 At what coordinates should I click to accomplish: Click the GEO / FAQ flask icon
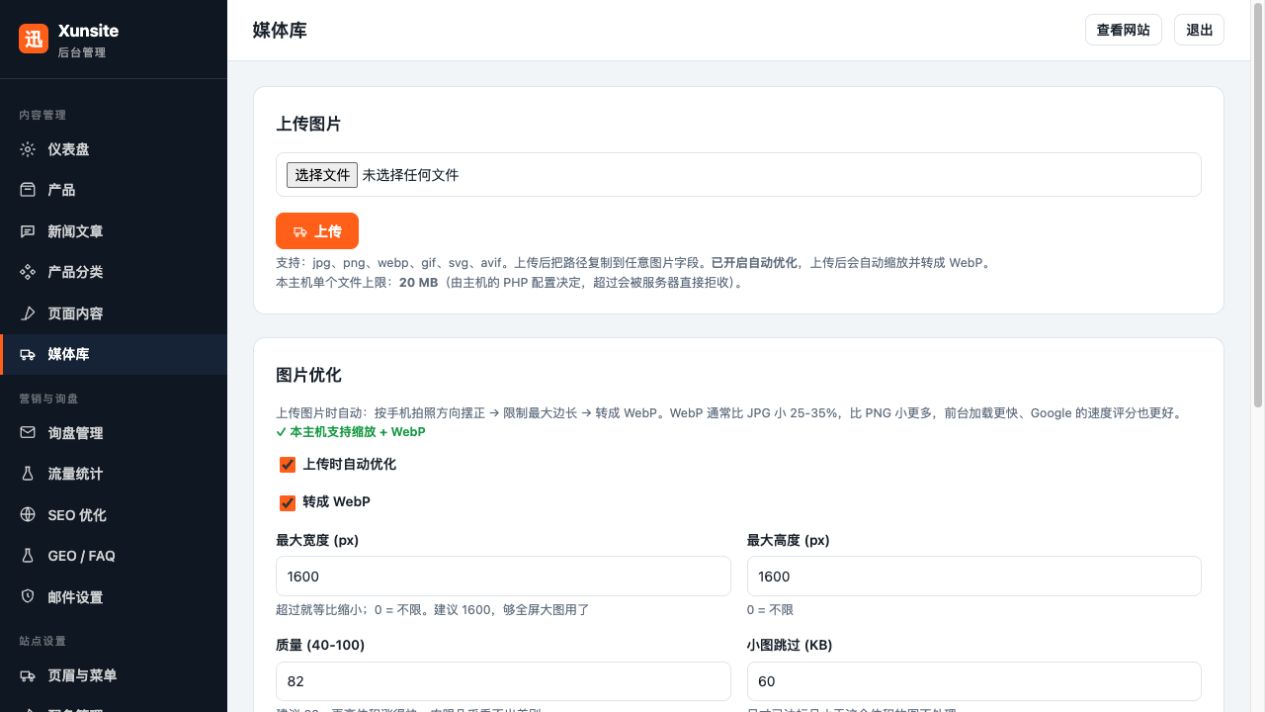[x=28, y=556]
